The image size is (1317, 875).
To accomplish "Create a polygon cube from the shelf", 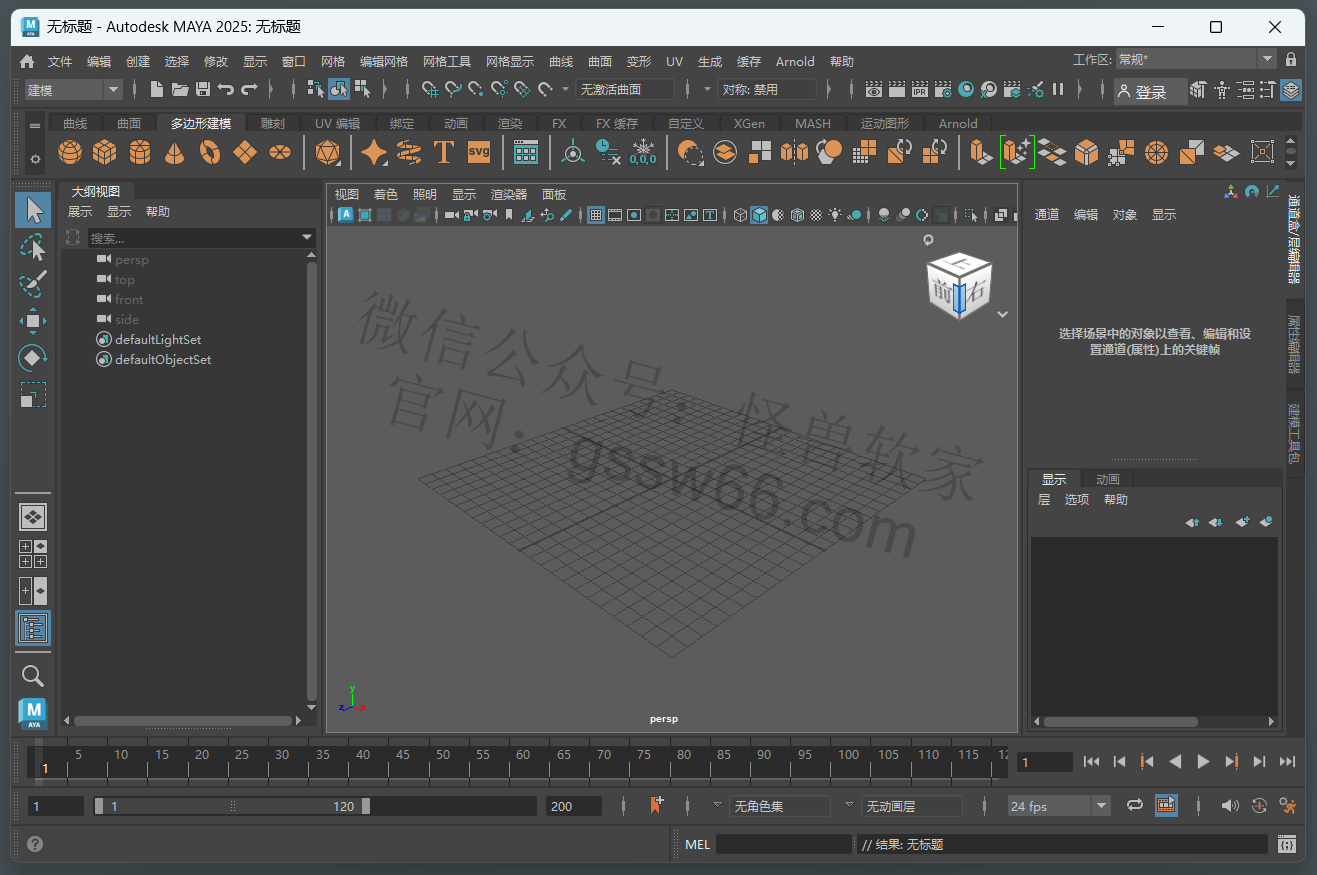I will coord(105,152).
